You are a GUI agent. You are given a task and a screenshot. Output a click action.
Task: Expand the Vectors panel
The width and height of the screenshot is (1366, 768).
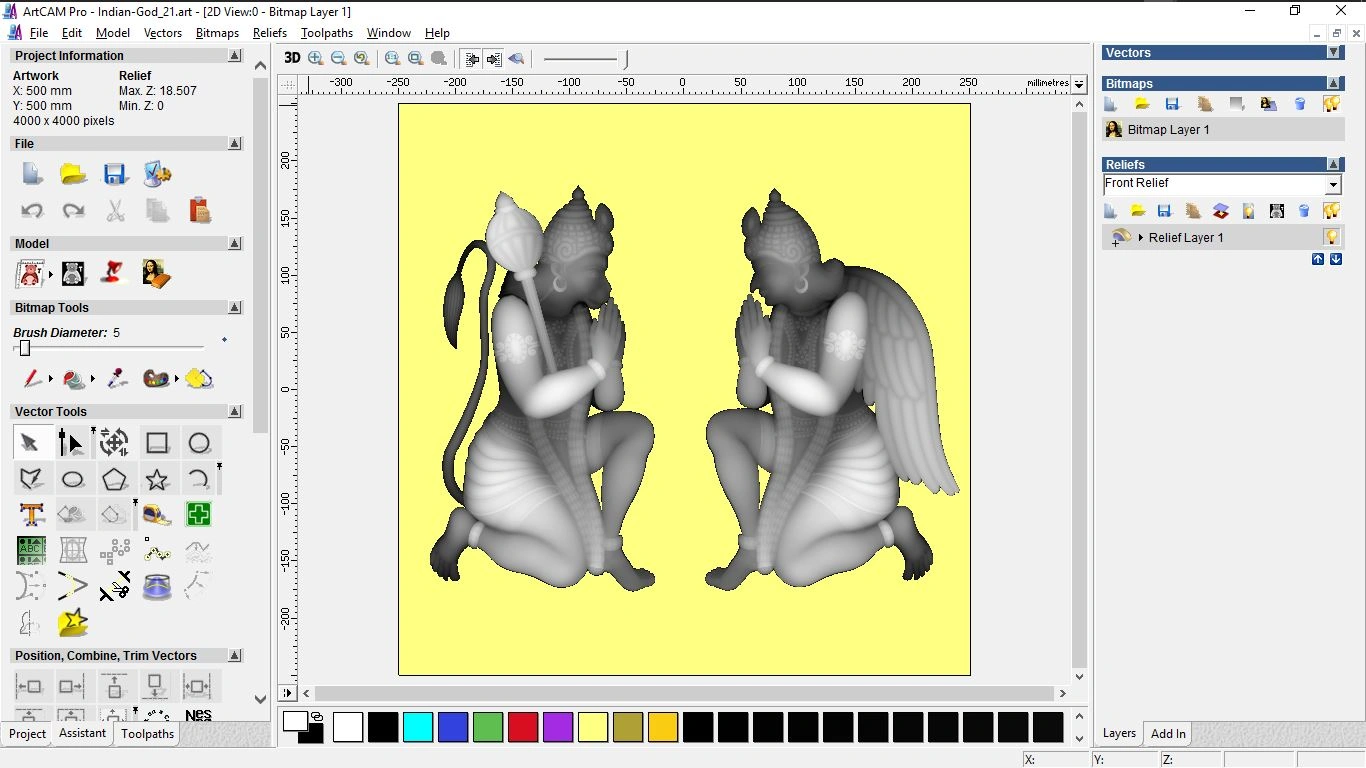pyautogui.click(x=1333, y=53)
